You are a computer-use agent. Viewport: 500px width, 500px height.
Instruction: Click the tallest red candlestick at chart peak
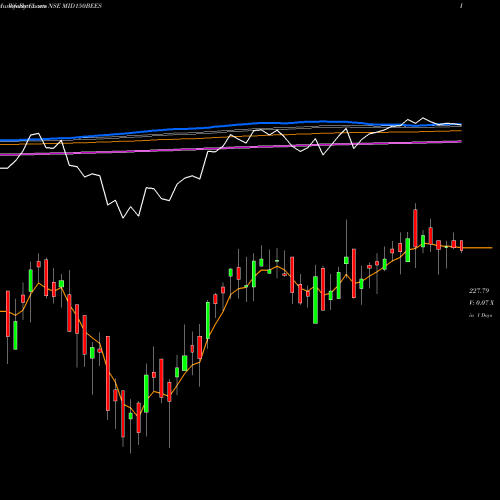[x=415, y=228]
